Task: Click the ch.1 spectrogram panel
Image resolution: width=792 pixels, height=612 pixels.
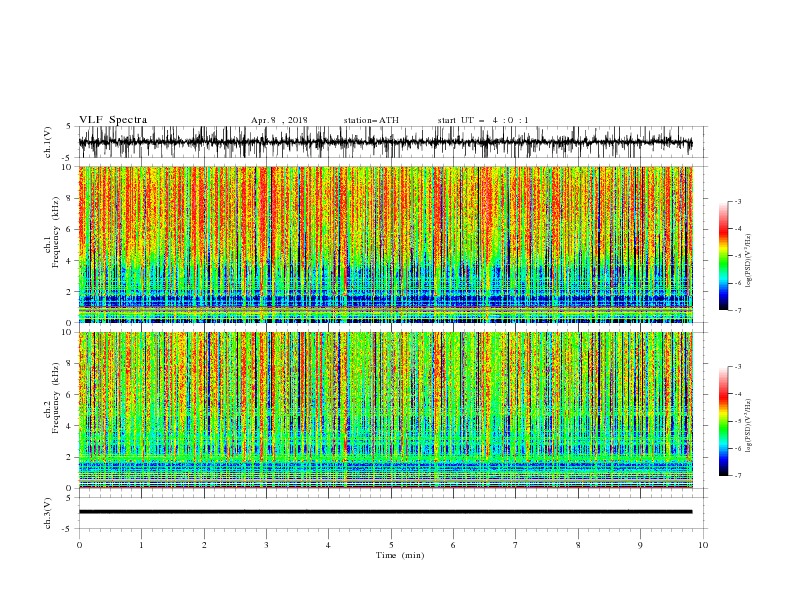Action: click(386, 244)
